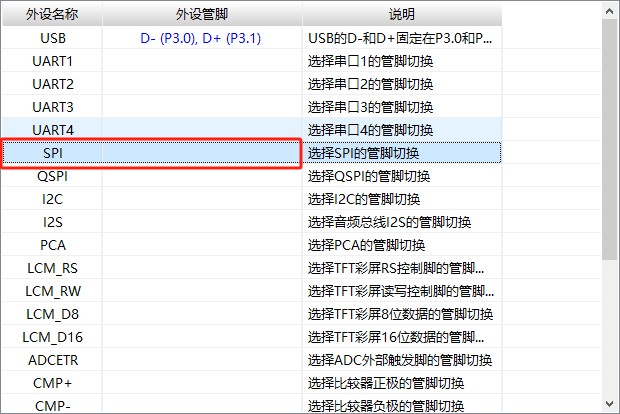Click description 选择比较器正极的管脚切换
Screen dimensions: 620x414
click(386, 383)
